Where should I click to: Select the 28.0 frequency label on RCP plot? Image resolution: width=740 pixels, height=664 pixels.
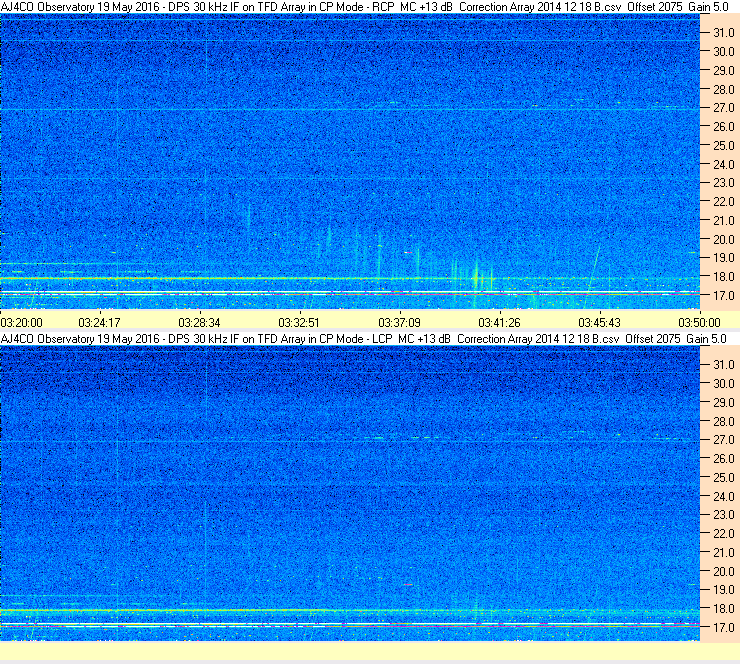coord(723,90)
